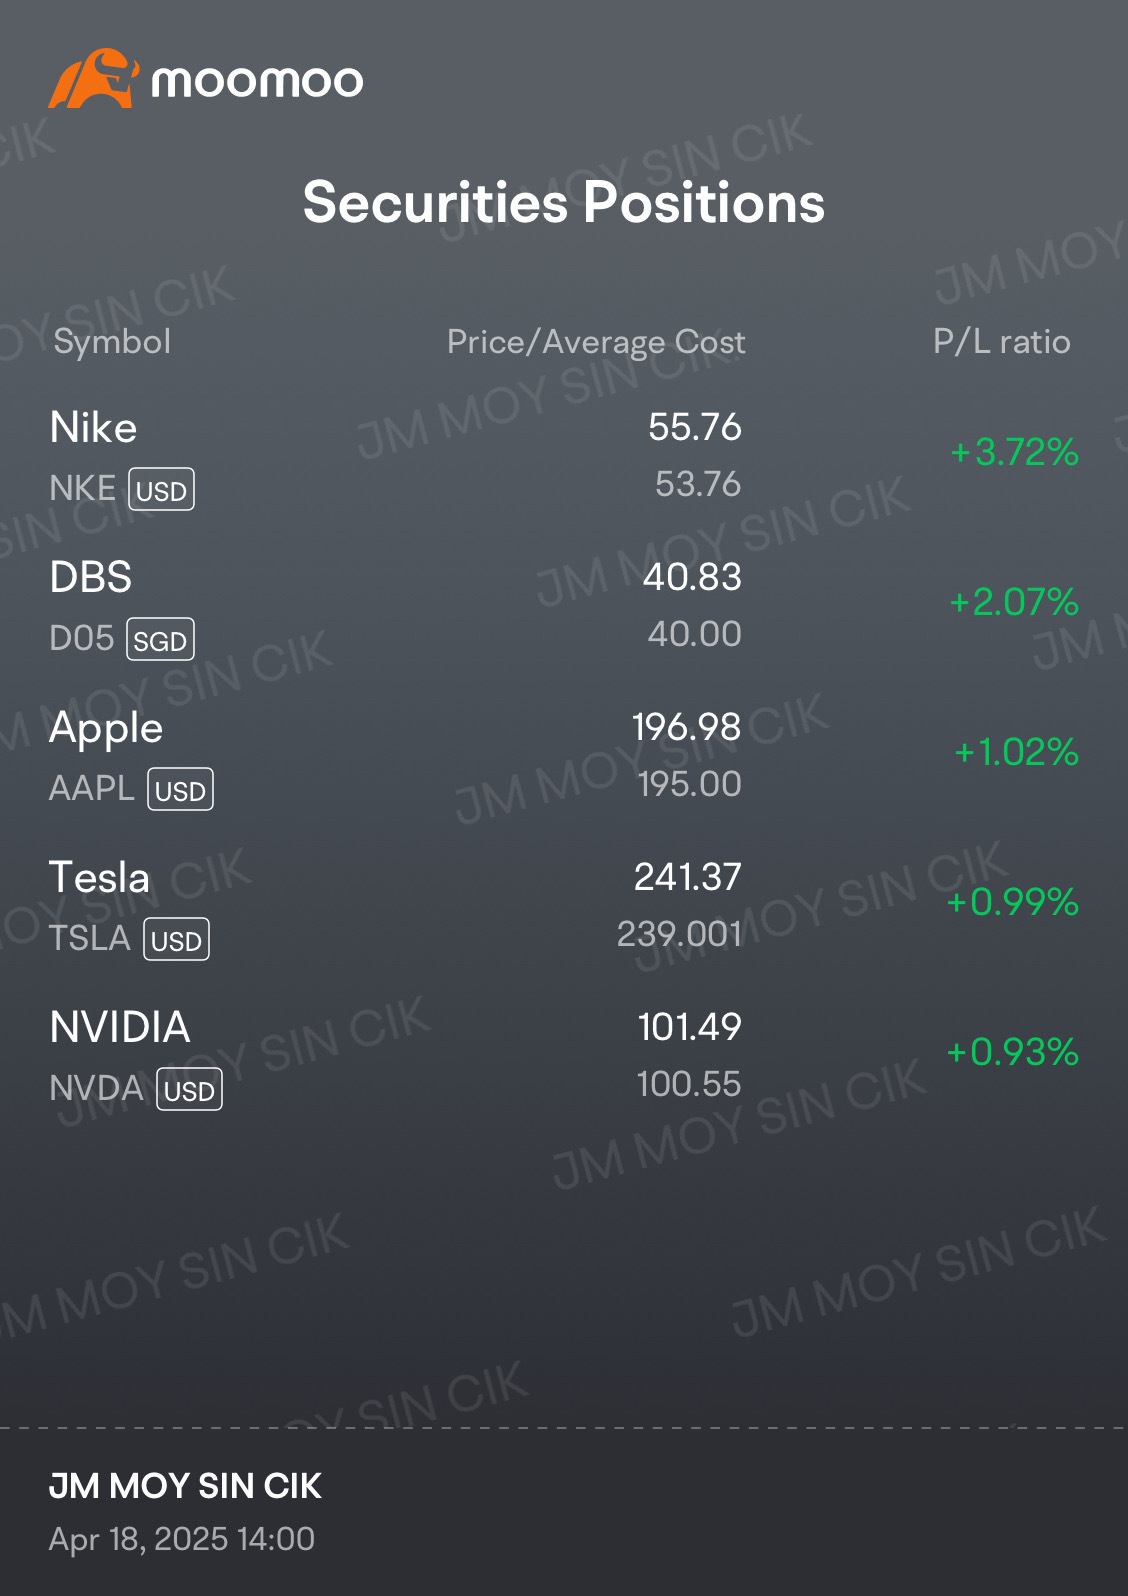Open the DBS position row
Screen dimensions: 1128x1596
point(564,606)
